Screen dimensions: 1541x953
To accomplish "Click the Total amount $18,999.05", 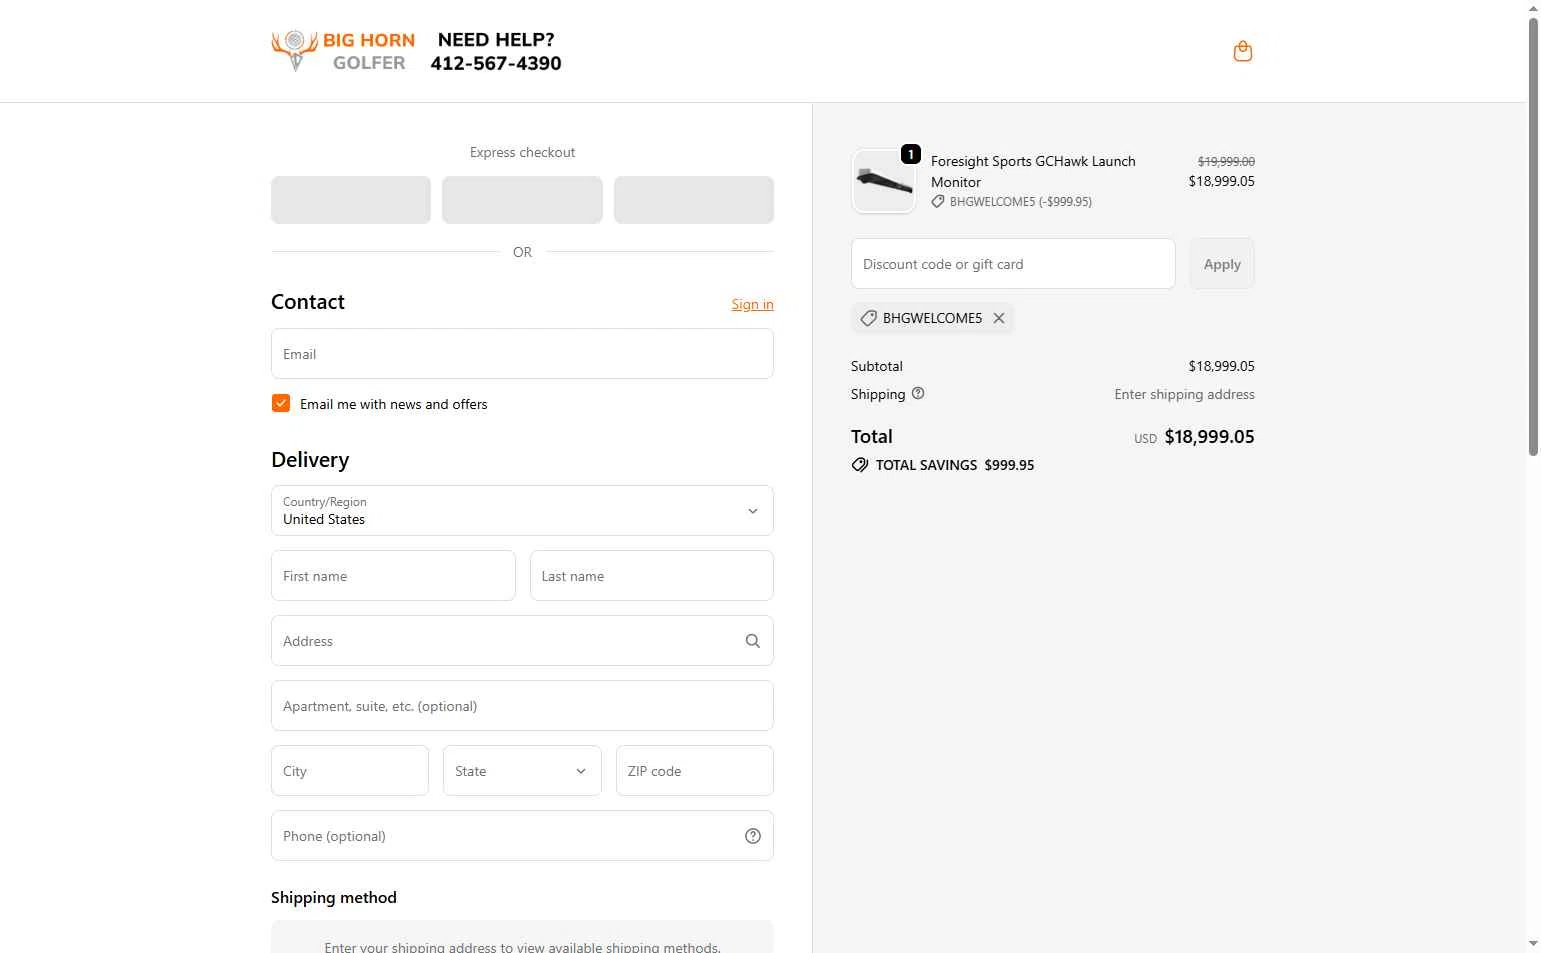I will [1209, 437].
